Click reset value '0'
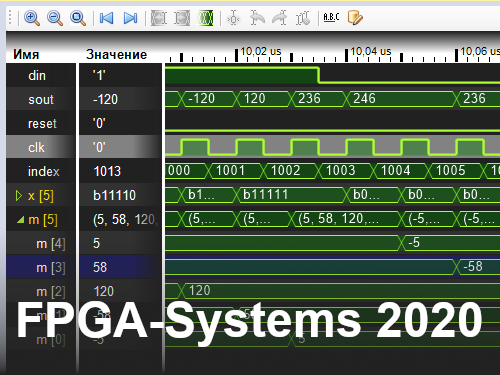Screen dimensions: 500x375 coord(99,124)
